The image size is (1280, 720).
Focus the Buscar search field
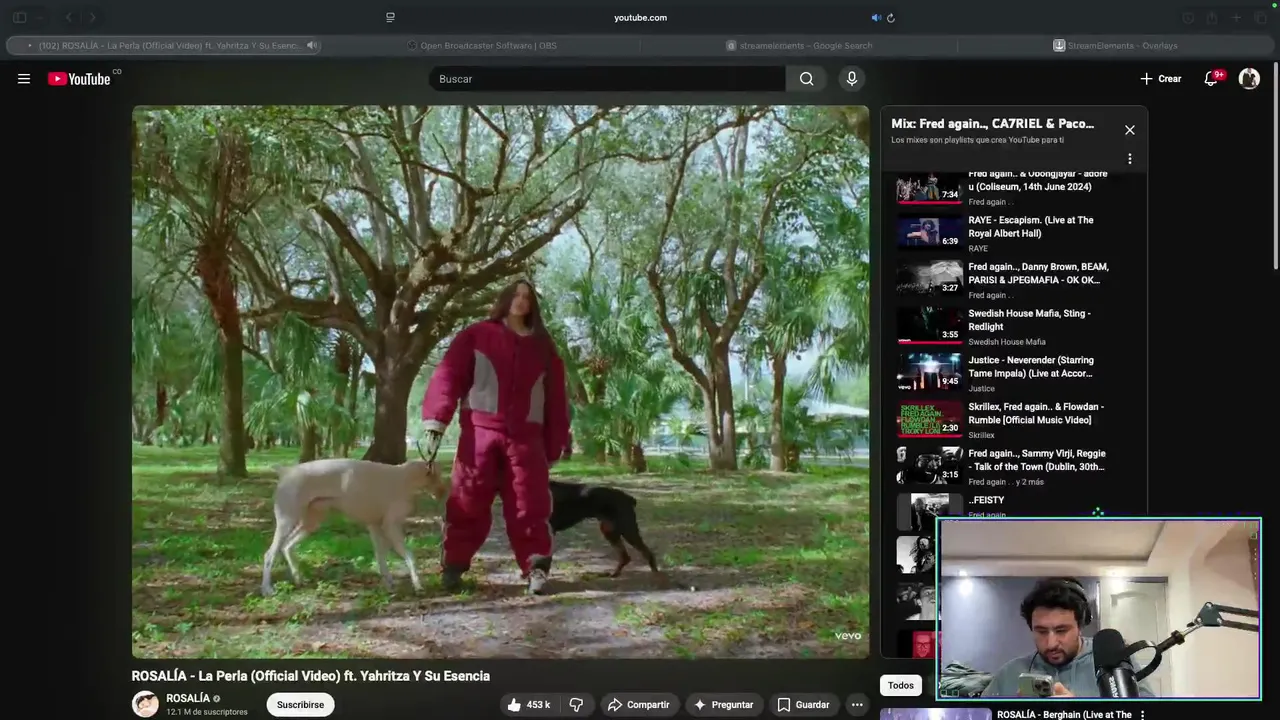607,79
